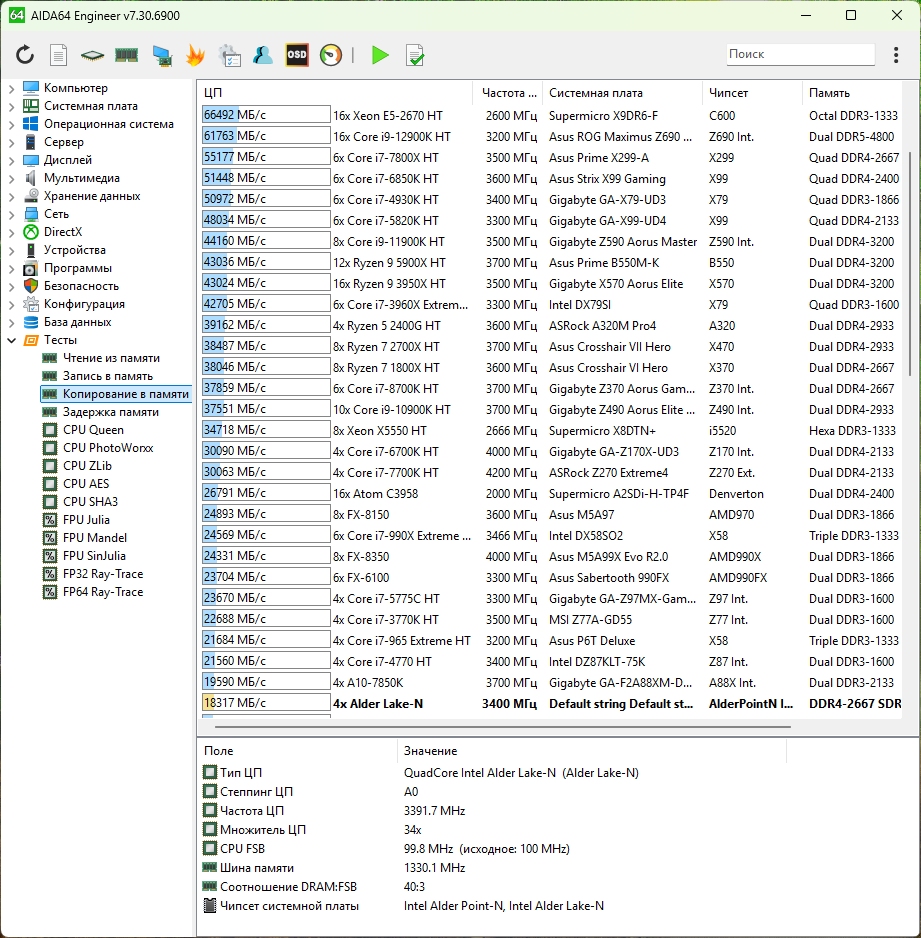Open the Report page icon
Screen dimensions: 921x938
coord(59,55)
